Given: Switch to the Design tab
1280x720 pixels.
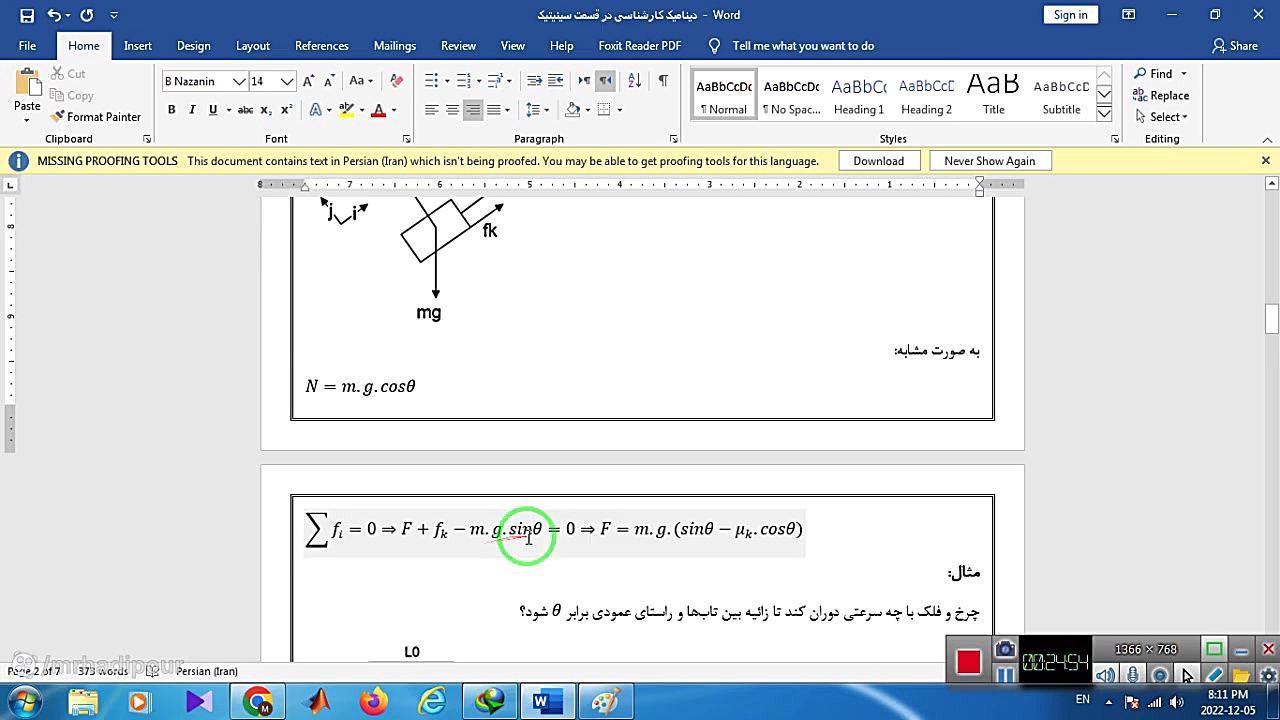Looking at the screenshot, I should 193,46.
